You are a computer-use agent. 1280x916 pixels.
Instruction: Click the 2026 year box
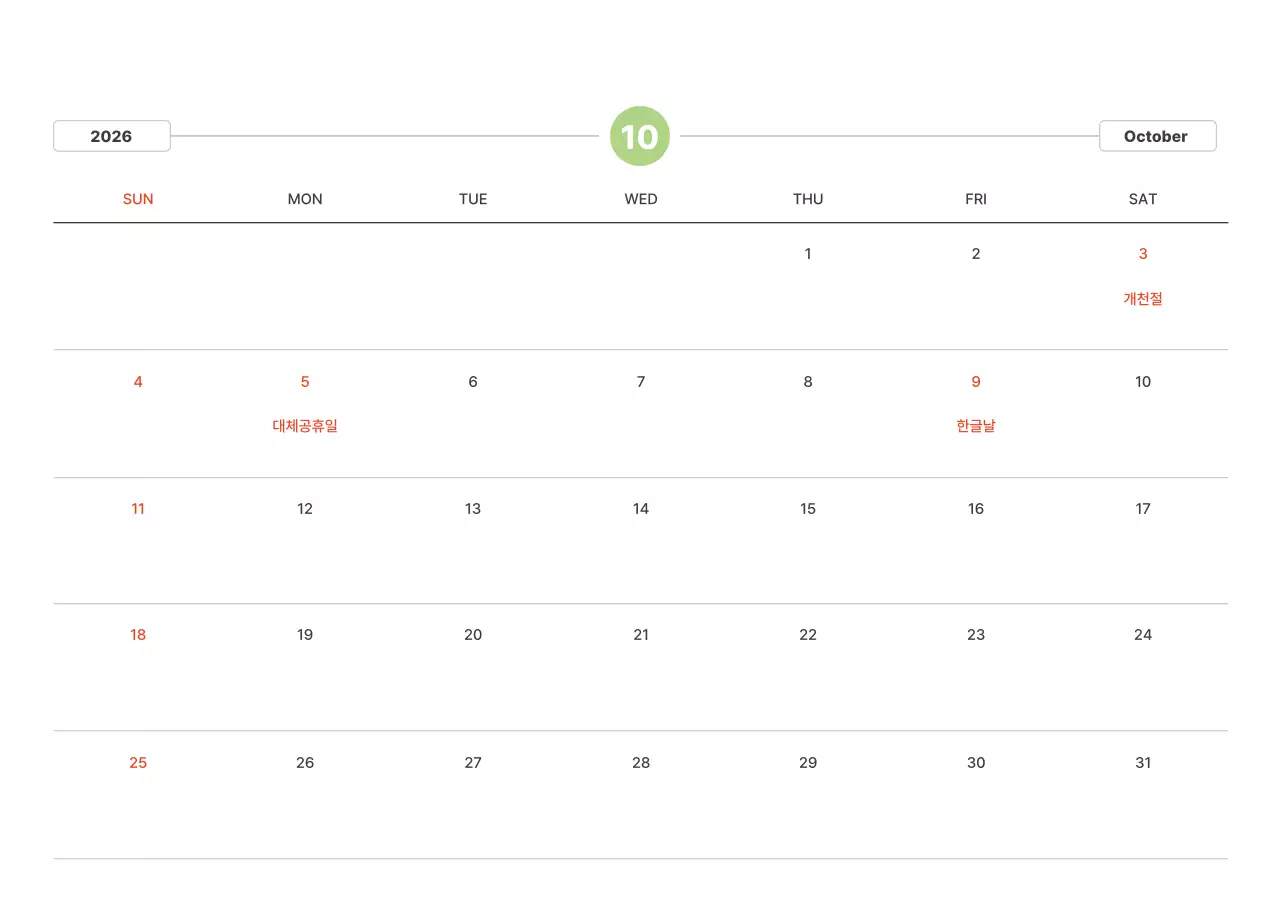112,136
